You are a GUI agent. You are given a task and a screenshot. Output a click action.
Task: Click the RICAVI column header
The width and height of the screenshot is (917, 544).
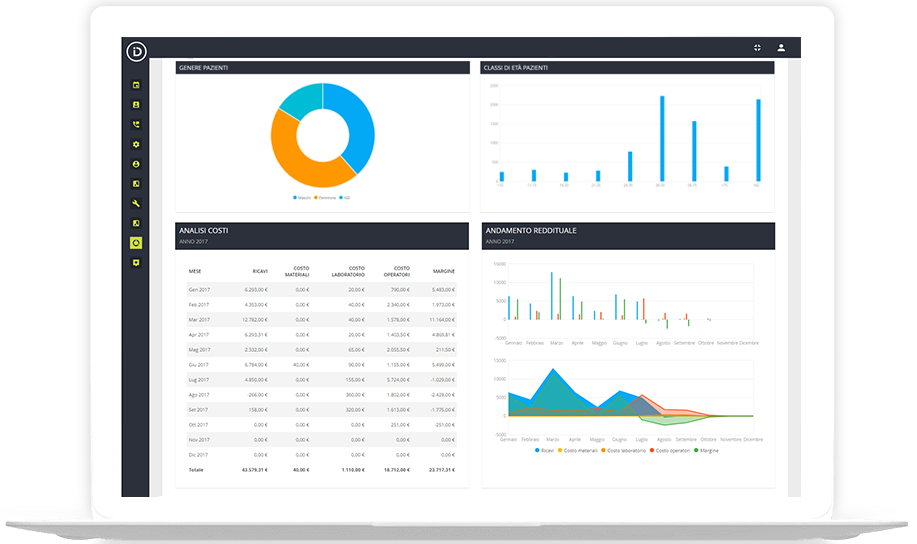coord(258,270)
